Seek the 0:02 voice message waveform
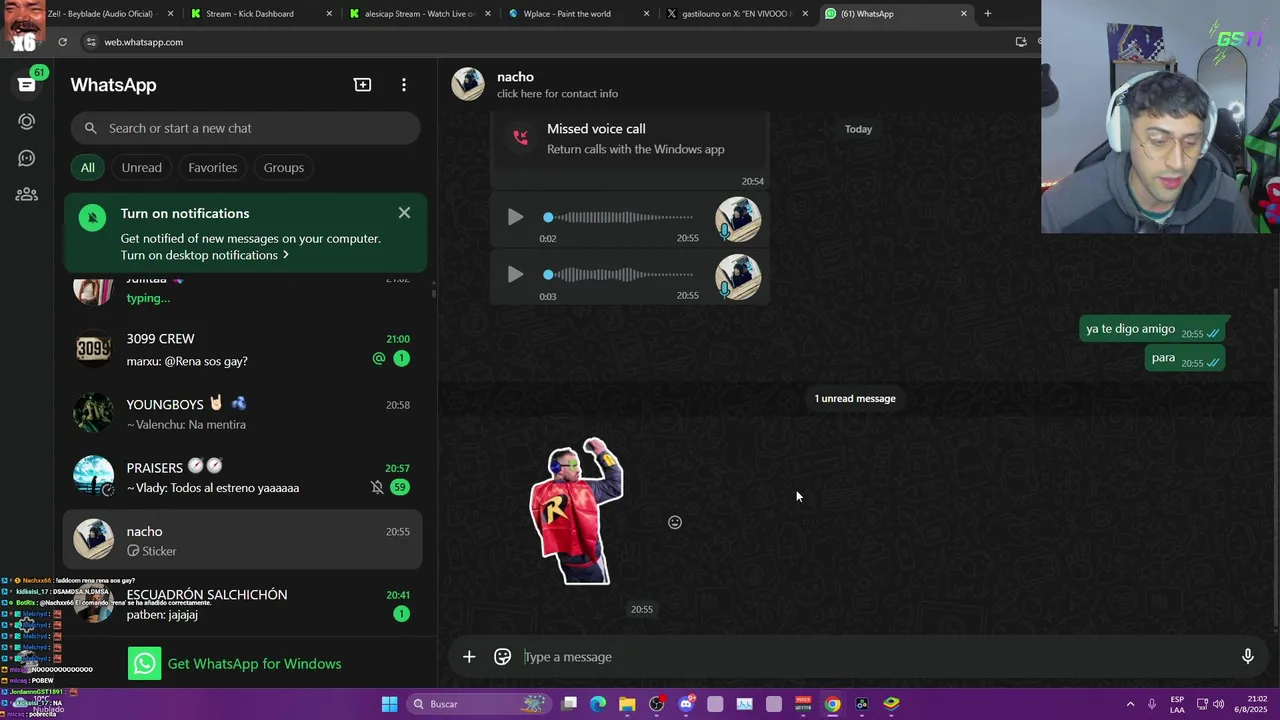 [620, 217]
